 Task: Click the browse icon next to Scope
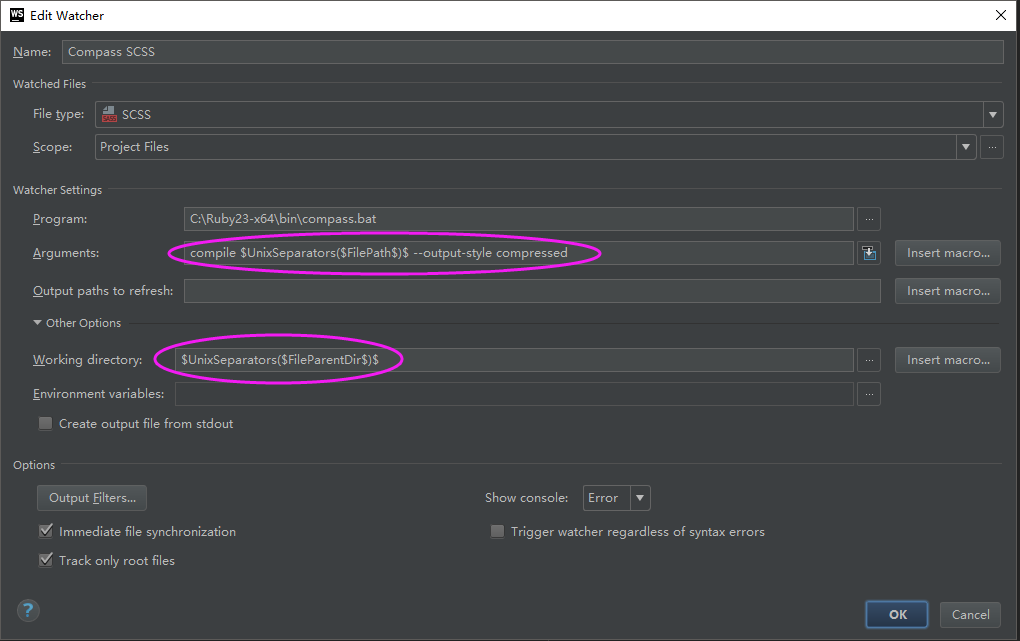[x=991, y=147]
